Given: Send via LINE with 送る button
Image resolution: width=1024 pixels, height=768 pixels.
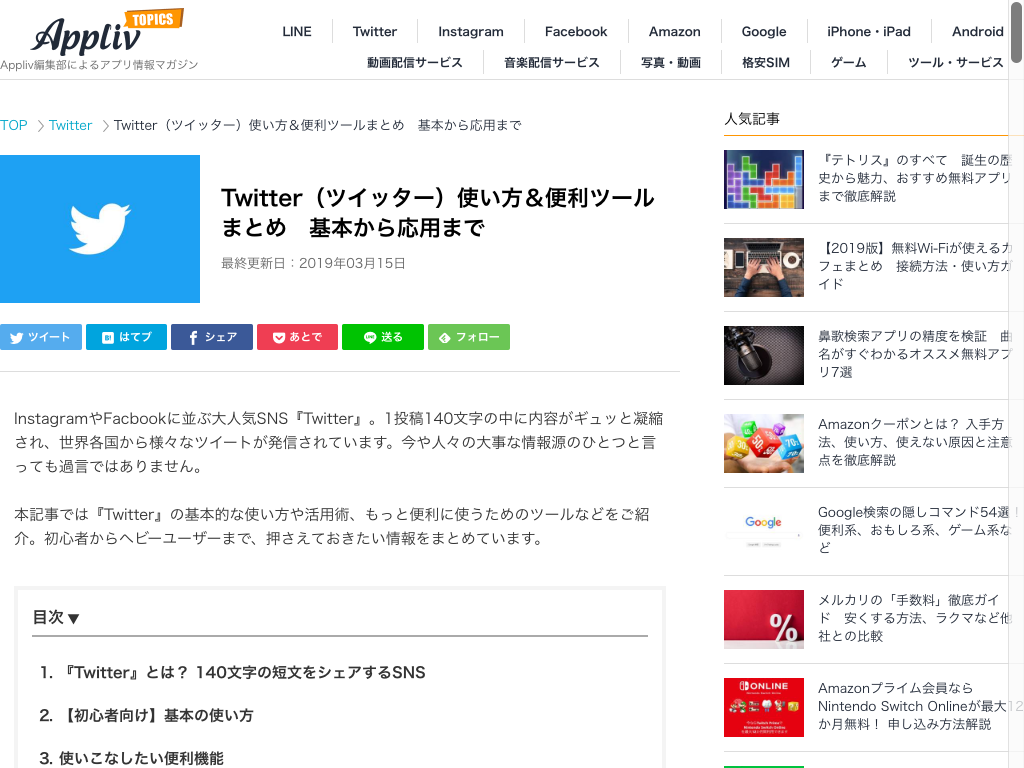Looking at the screenshot, I should [x=383, y=337].
